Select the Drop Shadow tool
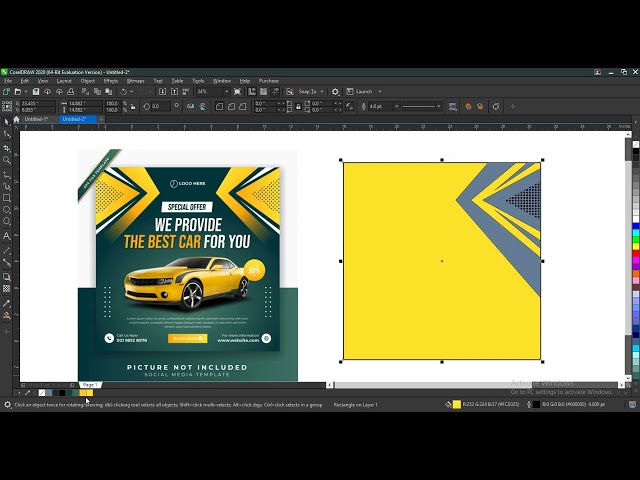Image resolution: width=640 pixels, height=480 pixels. [x=7, y=277]
